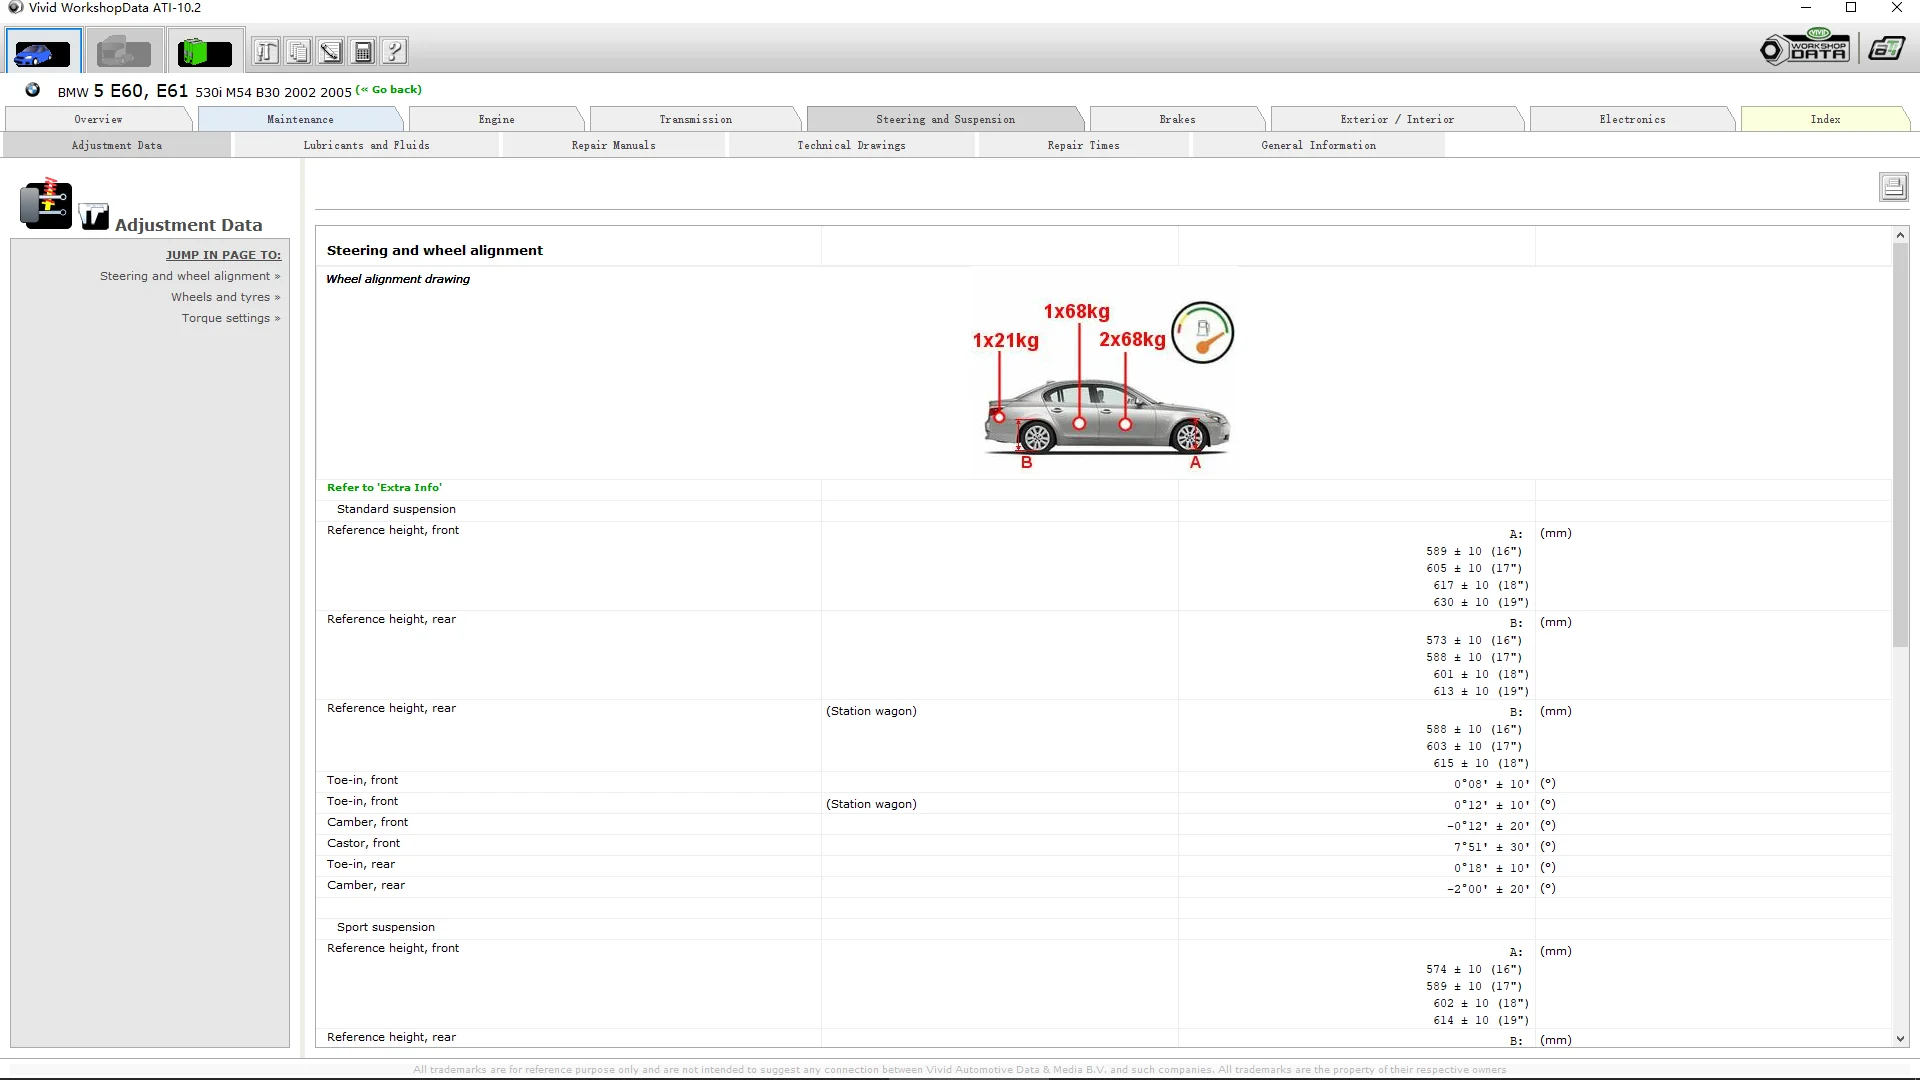Open the Steering and Suspension tab
Viewport: 1920px width, 1080px height.
coord(944,119)
